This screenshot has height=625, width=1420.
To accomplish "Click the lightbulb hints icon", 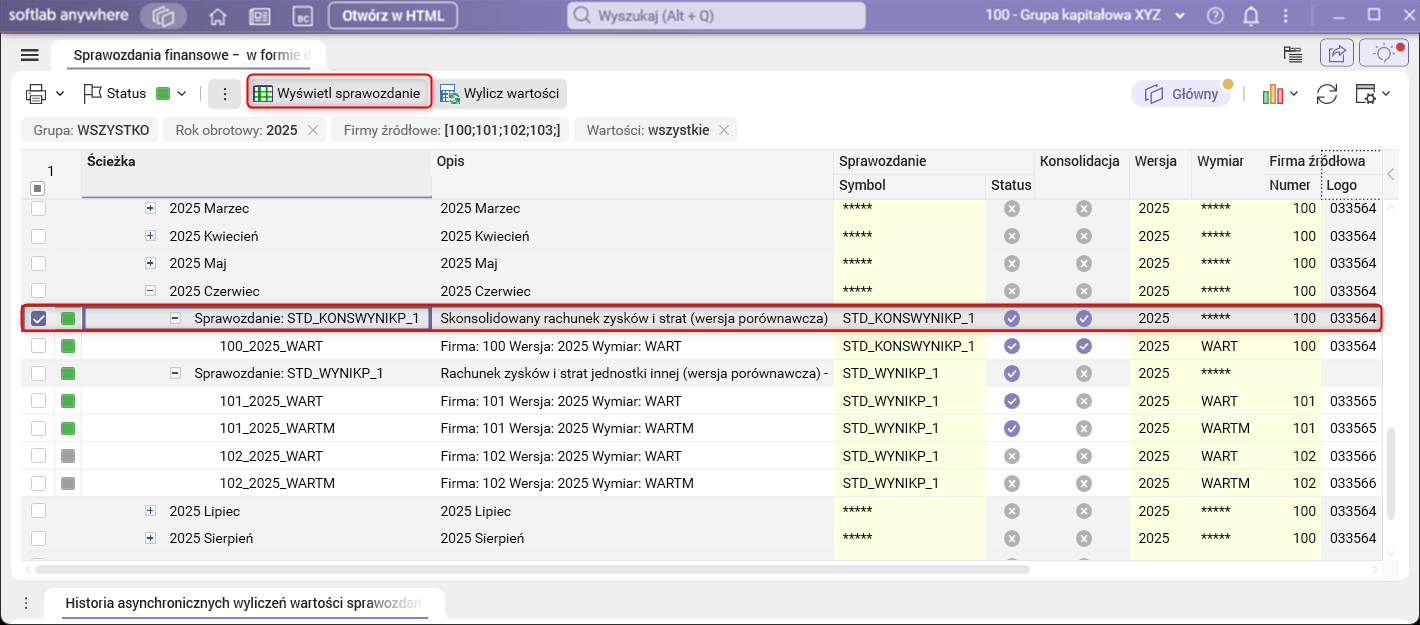I will point(1384,54).
